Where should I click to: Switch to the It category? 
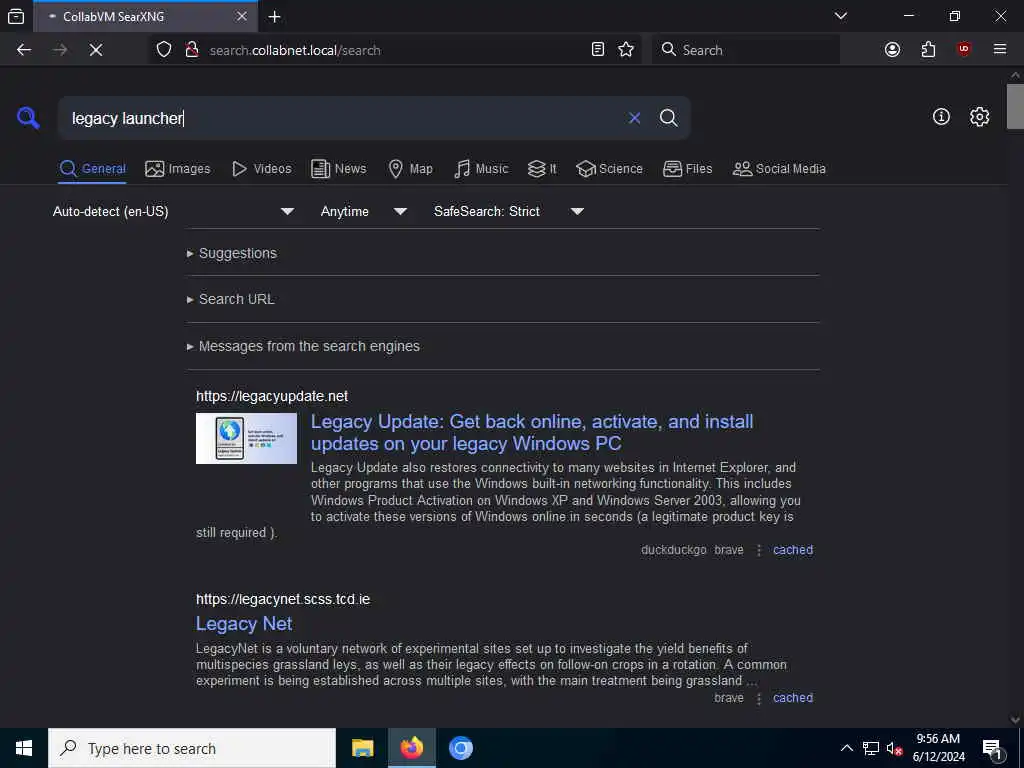[542, 169]
